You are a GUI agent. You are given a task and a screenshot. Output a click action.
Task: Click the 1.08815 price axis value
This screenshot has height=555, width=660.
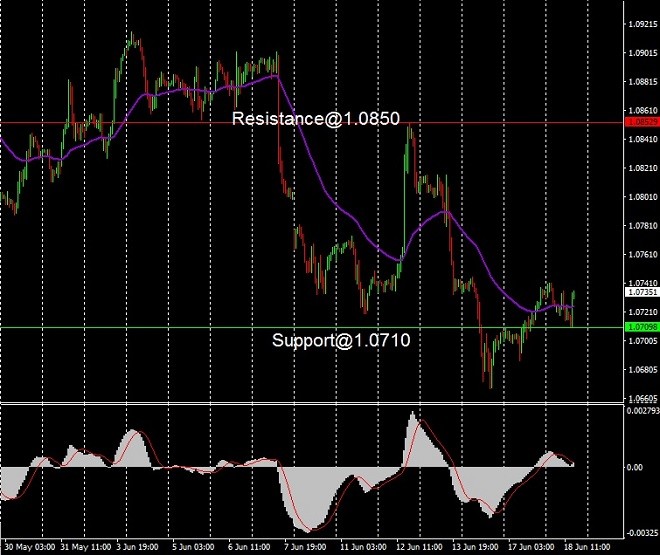[643, 82]
